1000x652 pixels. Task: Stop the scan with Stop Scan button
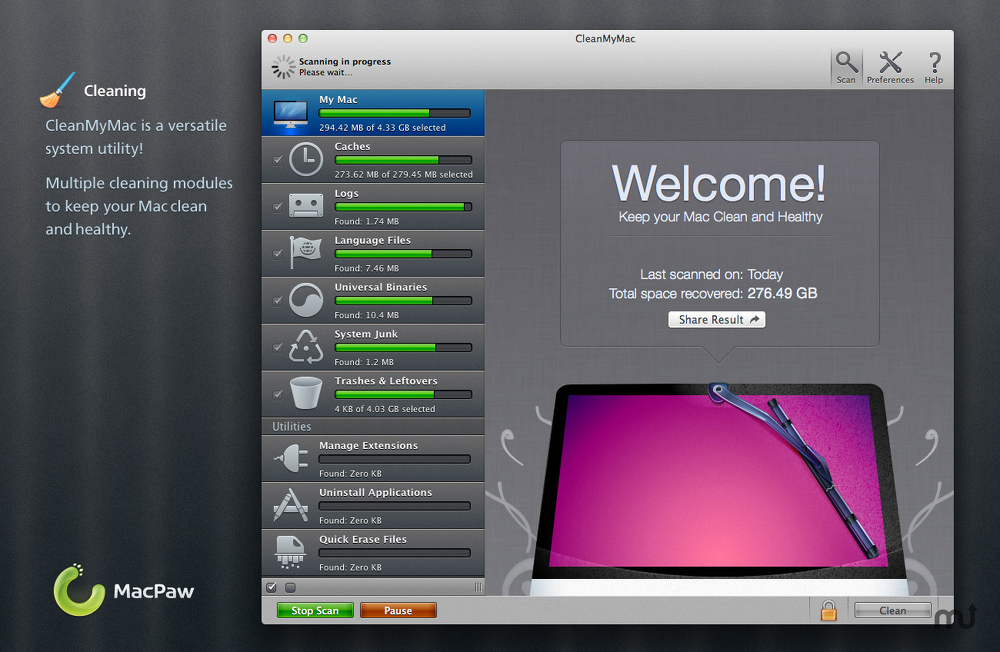(x=315, y=611)
